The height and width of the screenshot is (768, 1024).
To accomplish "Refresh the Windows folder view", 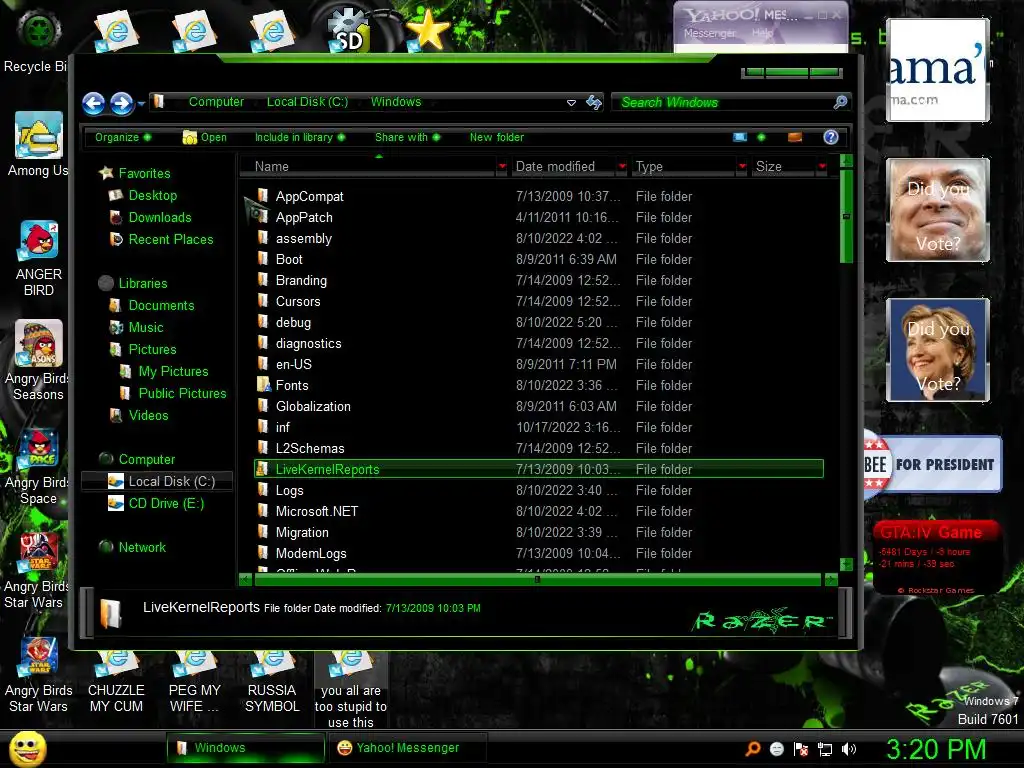I will click(594, 103).
